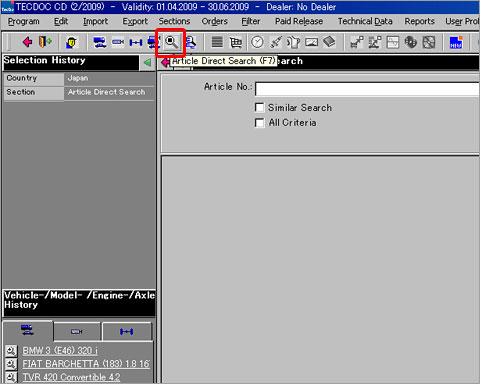480x384 pixels.
Task: Enable the Similar Search checkbox
Action: [259, 107]
